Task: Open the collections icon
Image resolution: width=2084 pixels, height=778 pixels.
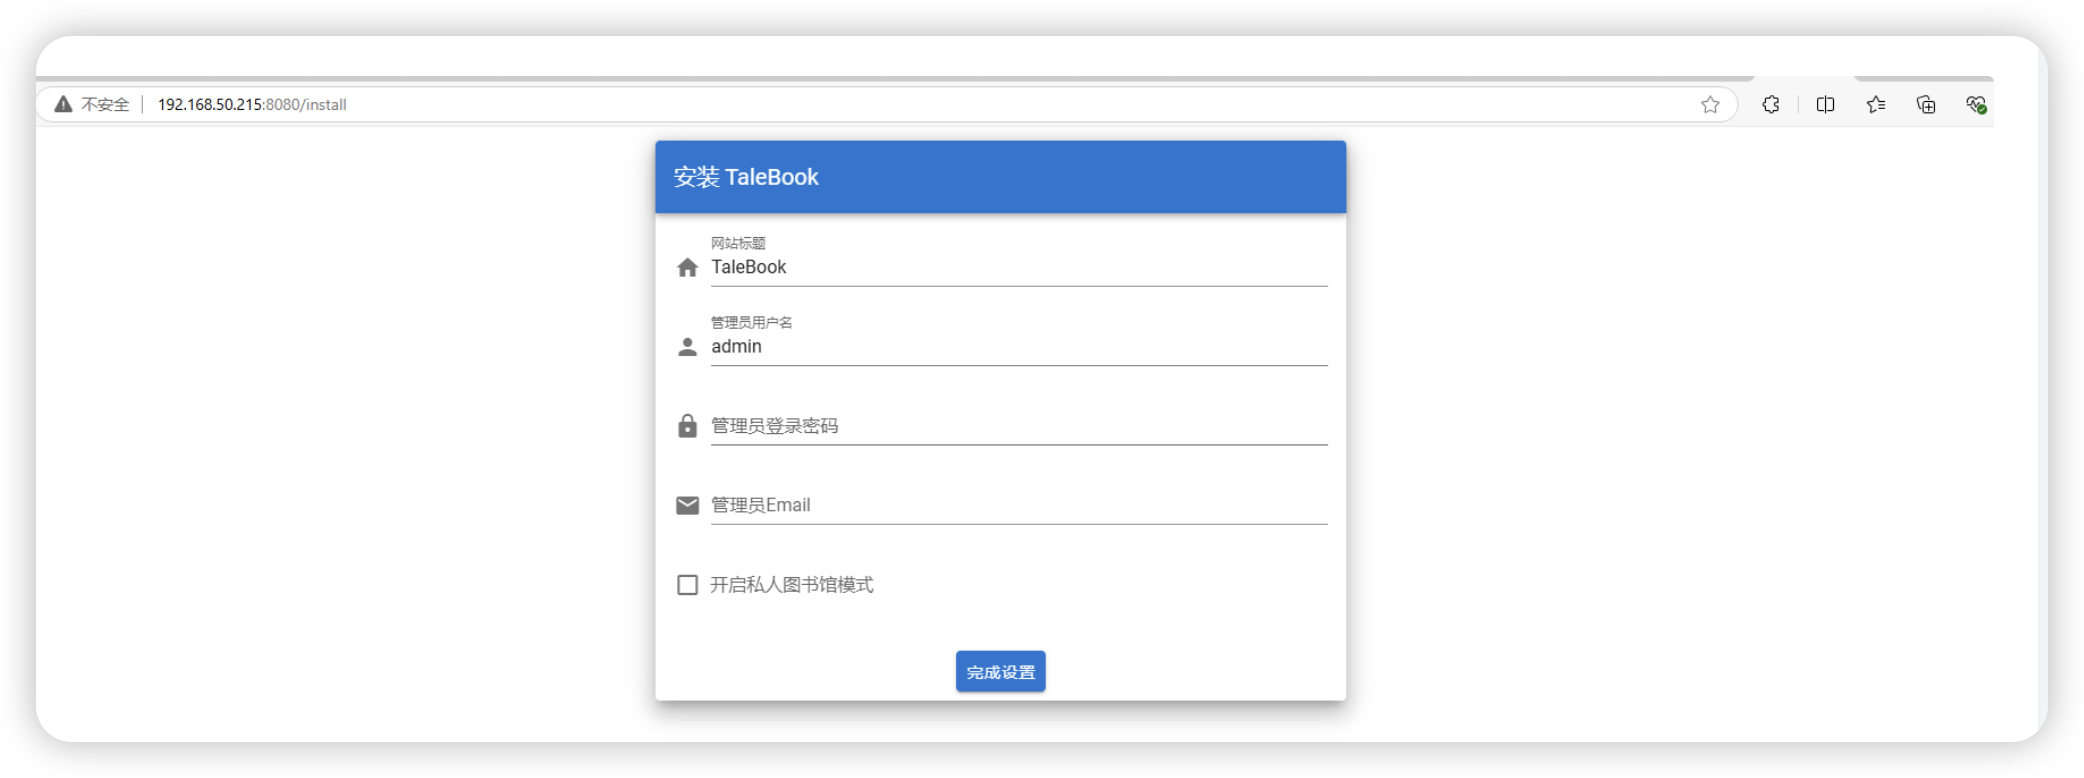Action: click(1926, 104)
